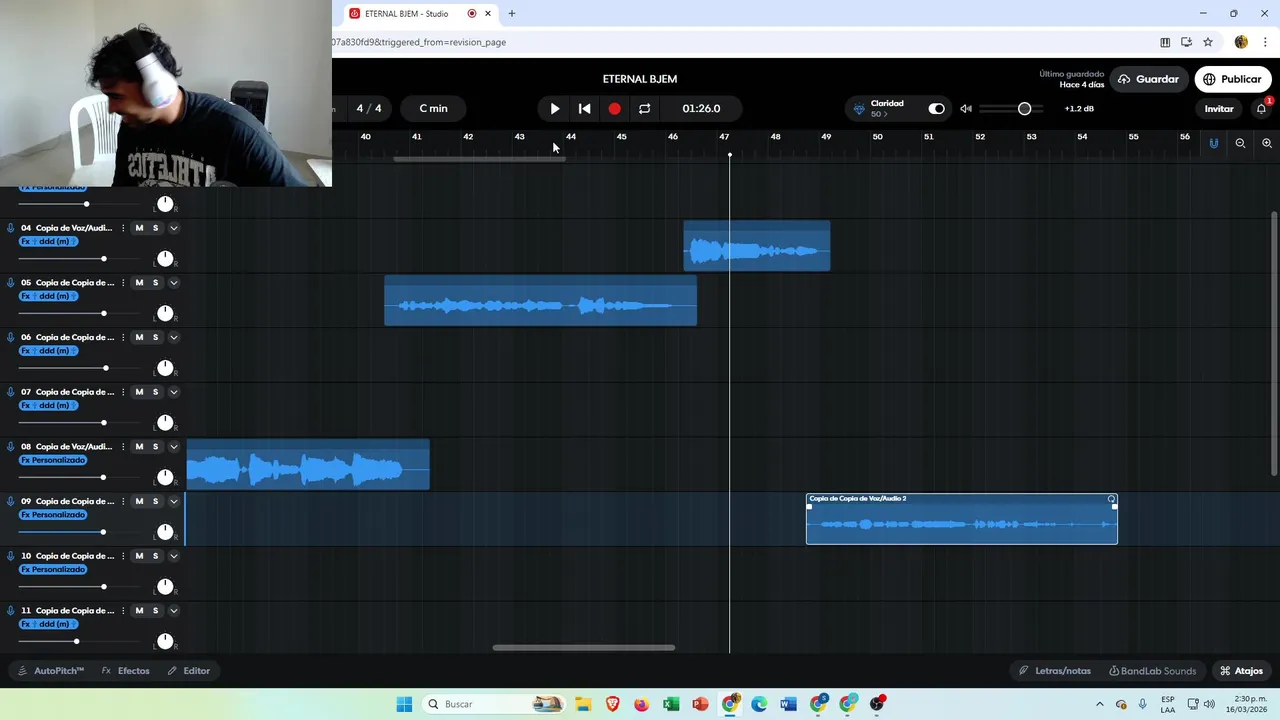Change the 4 / 4 time signature
The height and width of the screenshot is (720, 1280).
pyautogui.click(x=369, y=108)
